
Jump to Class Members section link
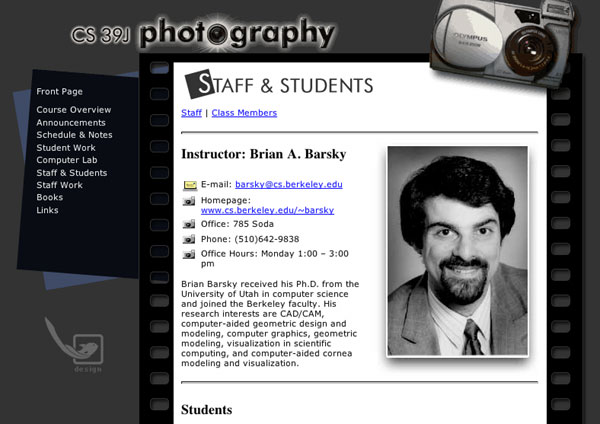(244, 113)
